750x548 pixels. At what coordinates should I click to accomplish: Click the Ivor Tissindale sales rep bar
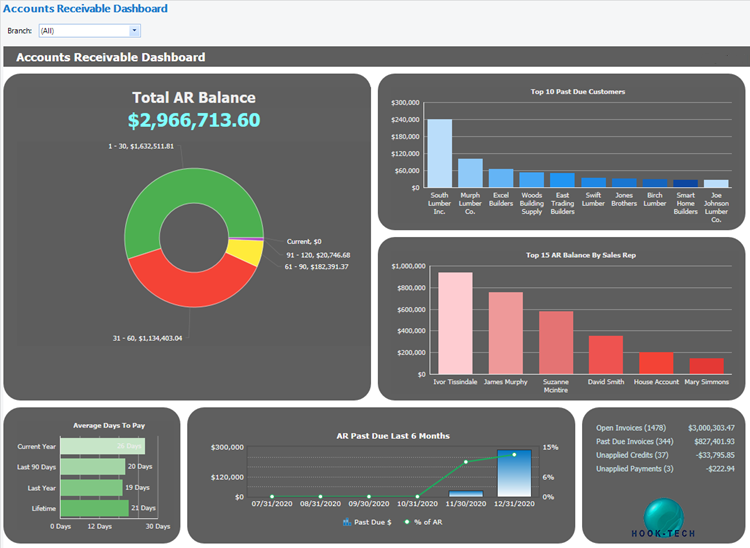(455, 323)
